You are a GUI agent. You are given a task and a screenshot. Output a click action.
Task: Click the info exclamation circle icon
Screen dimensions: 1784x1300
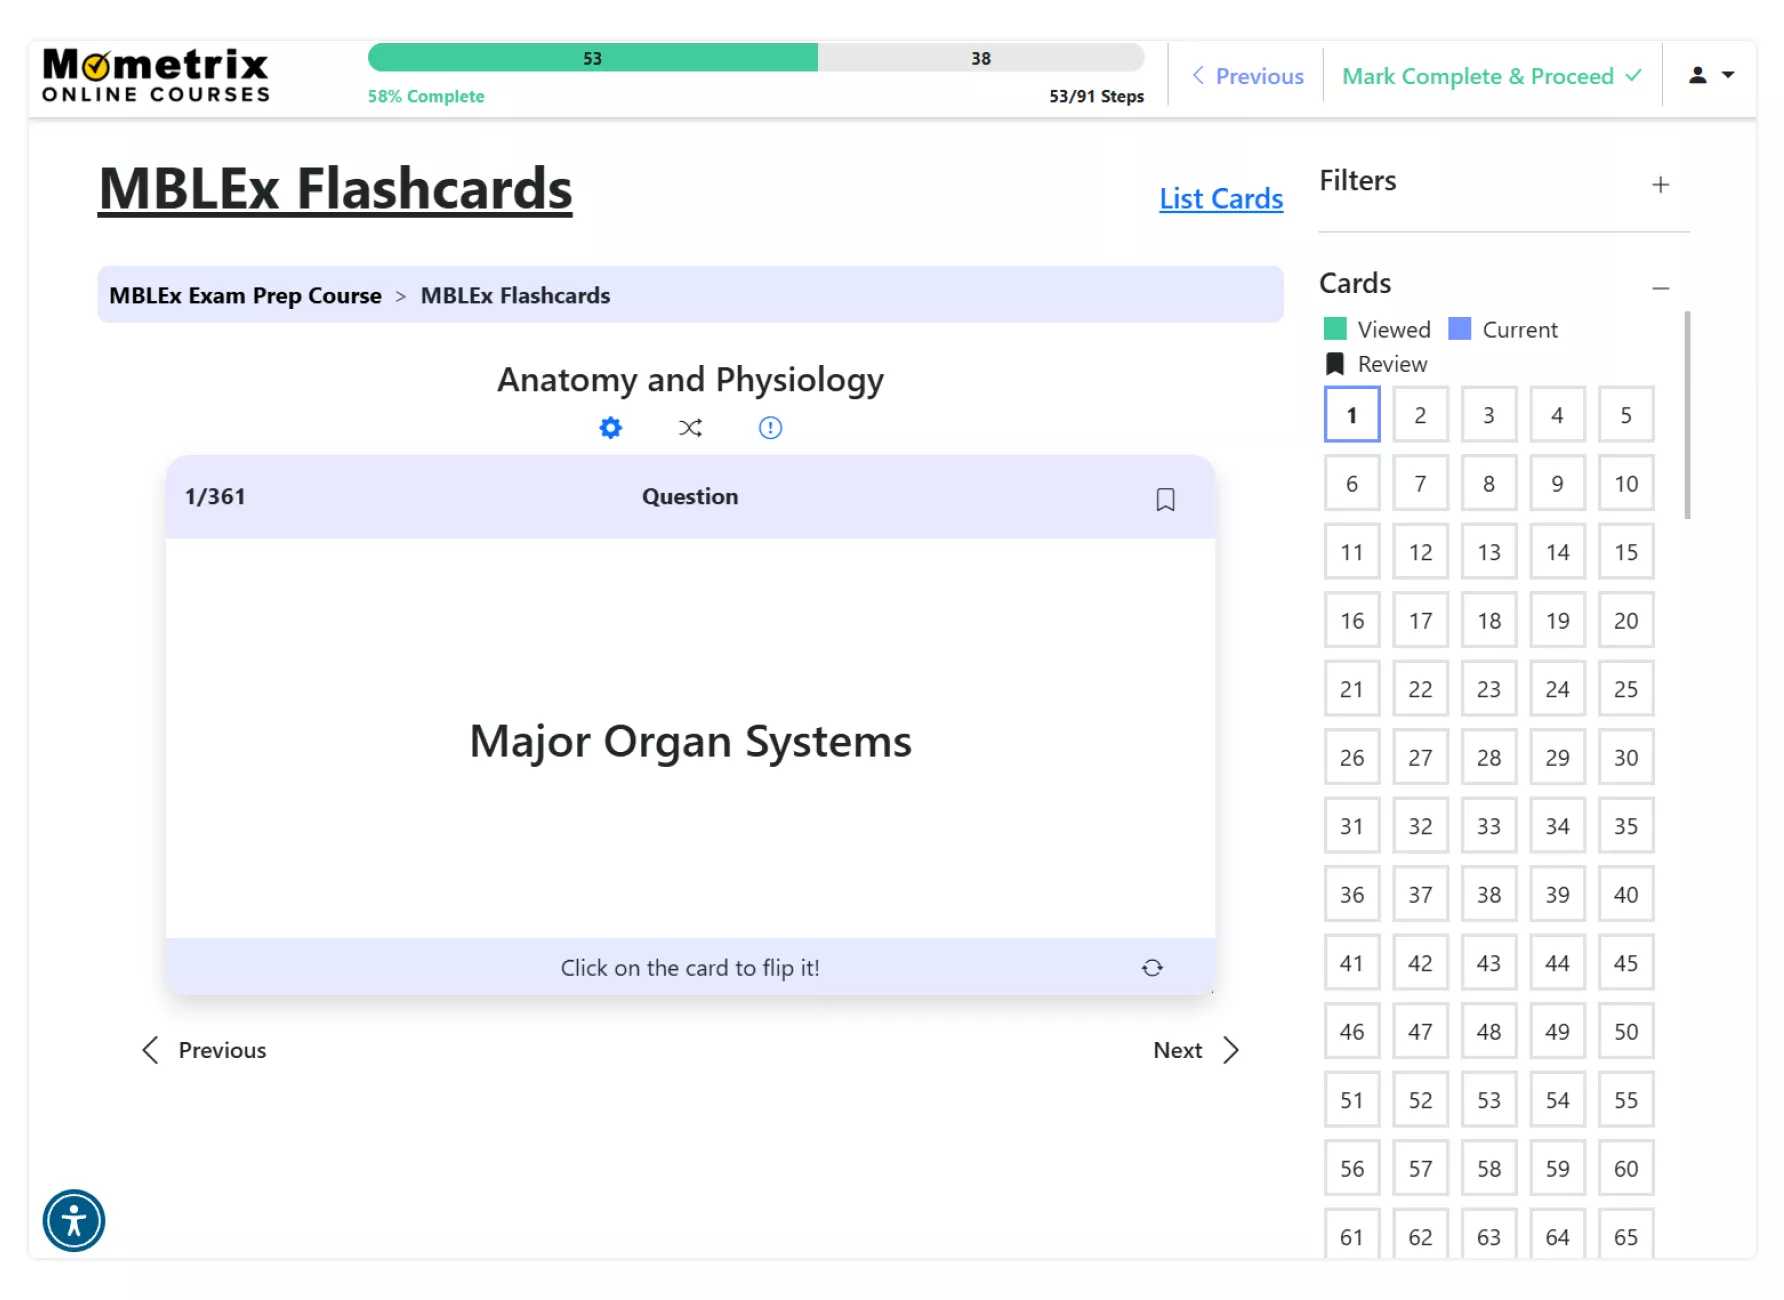tap(770, 428)
